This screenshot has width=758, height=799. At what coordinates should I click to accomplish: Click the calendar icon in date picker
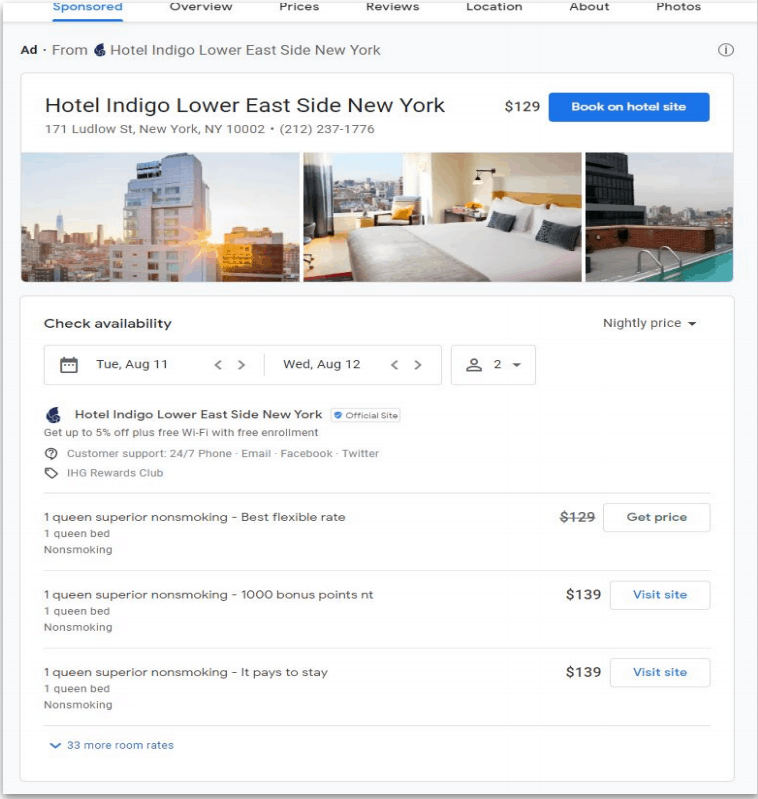[x=69, y=365]
